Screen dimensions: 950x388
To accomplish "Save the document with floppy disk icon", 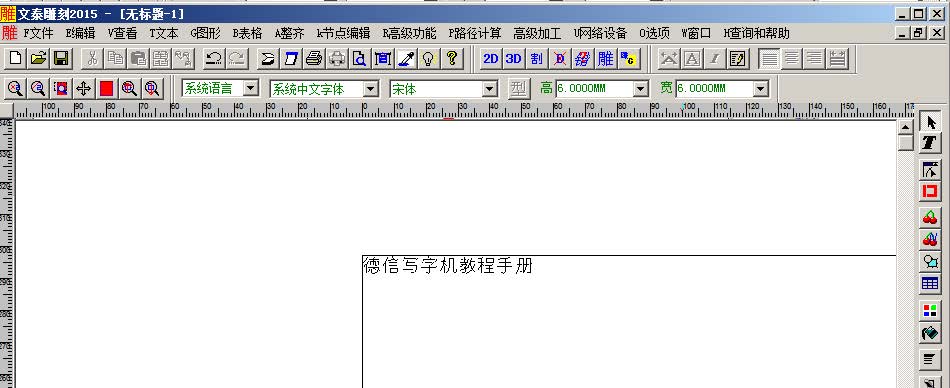I will pyautogui.click(x=61, y=58).
